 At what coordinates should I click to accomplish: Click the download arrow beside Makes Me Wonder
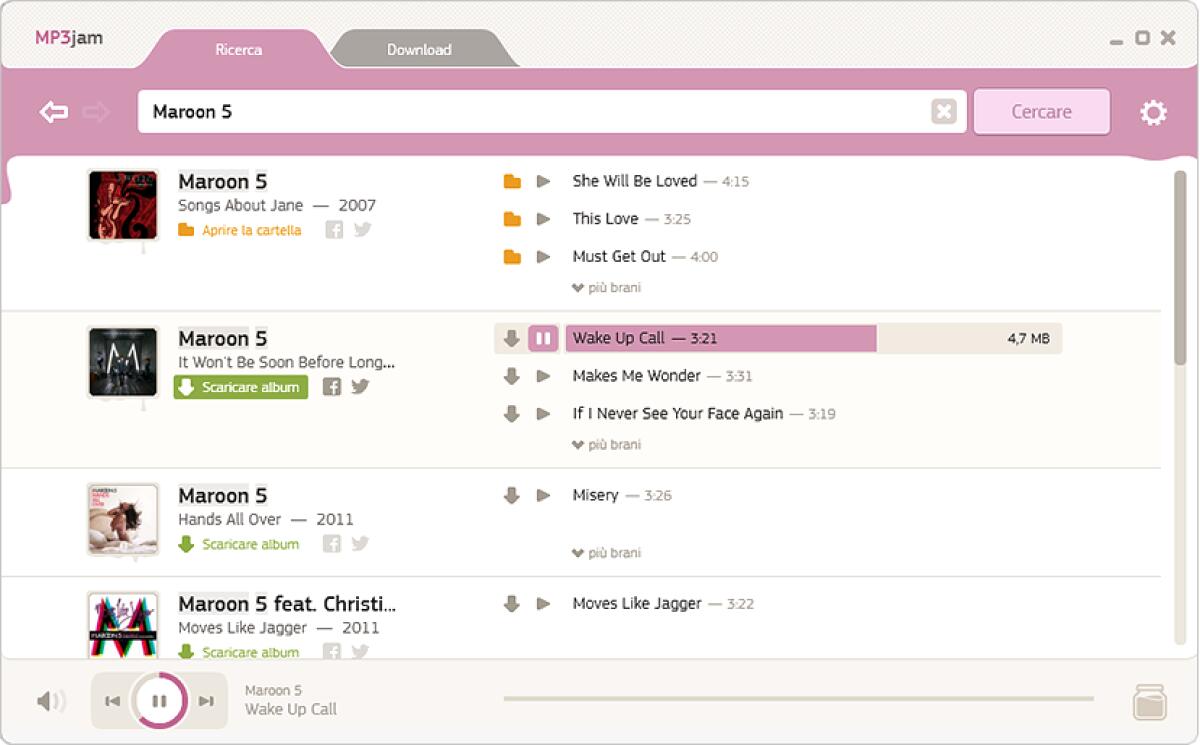tap(512, 376)
